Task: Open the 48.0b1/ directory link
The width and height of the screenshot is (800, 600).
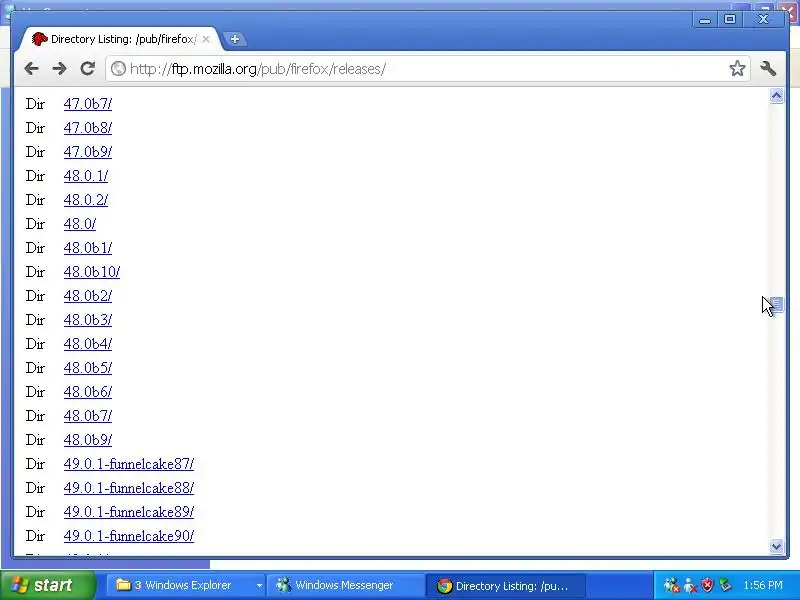Action: [88, 248]
